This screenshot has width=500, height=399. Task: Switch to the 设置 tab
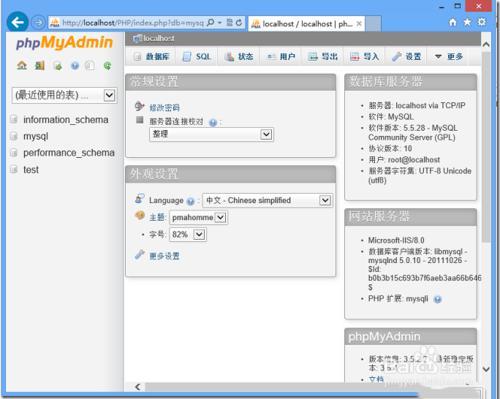[x=407, y=57]
